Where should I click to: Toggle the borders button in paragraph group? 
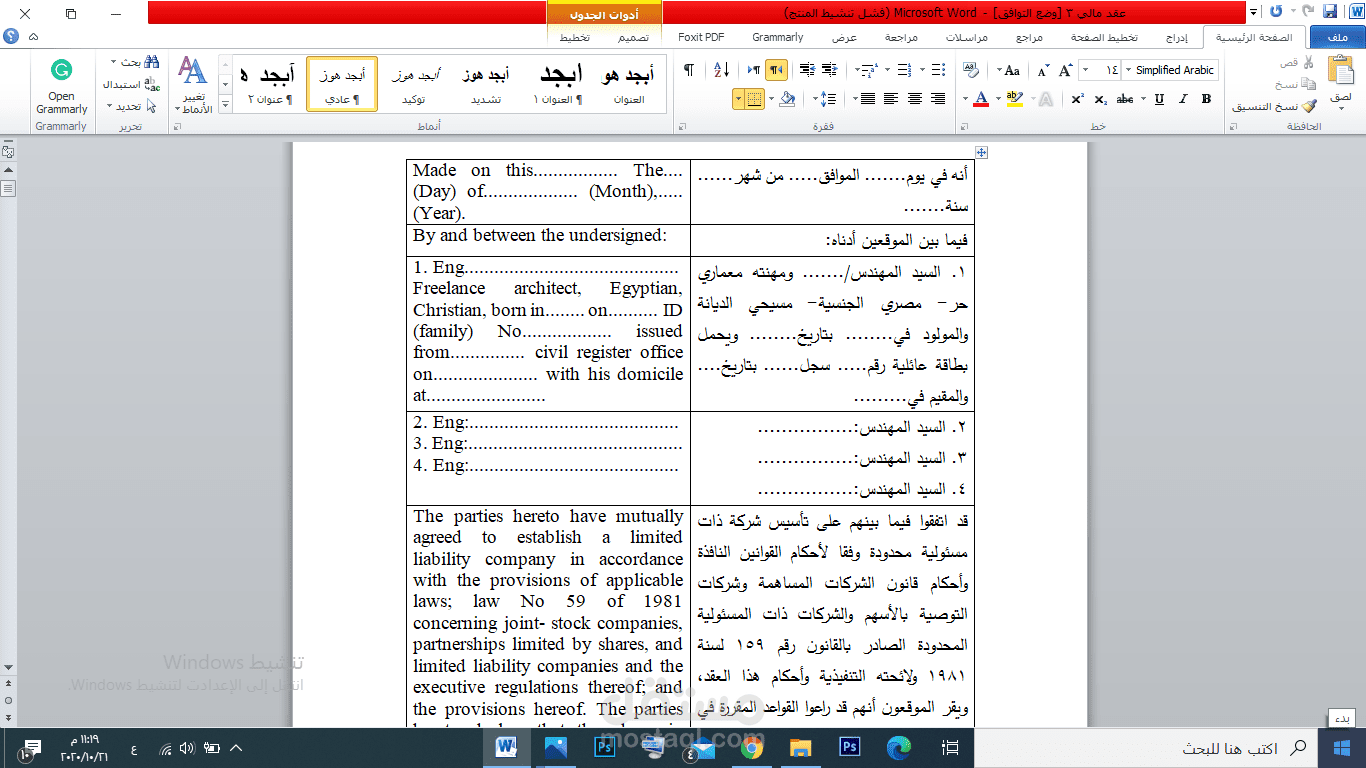(753, 99)
